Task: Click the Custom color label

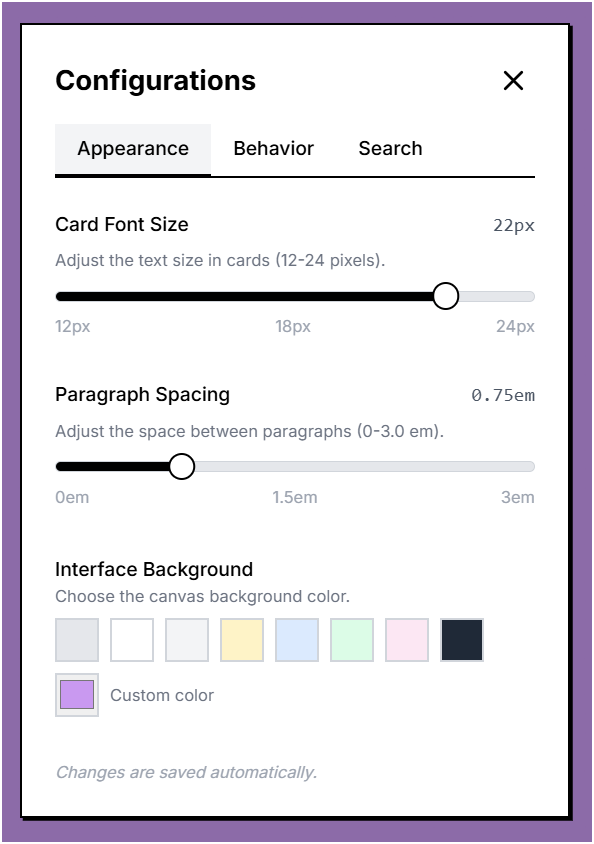Action: [162, 695]
